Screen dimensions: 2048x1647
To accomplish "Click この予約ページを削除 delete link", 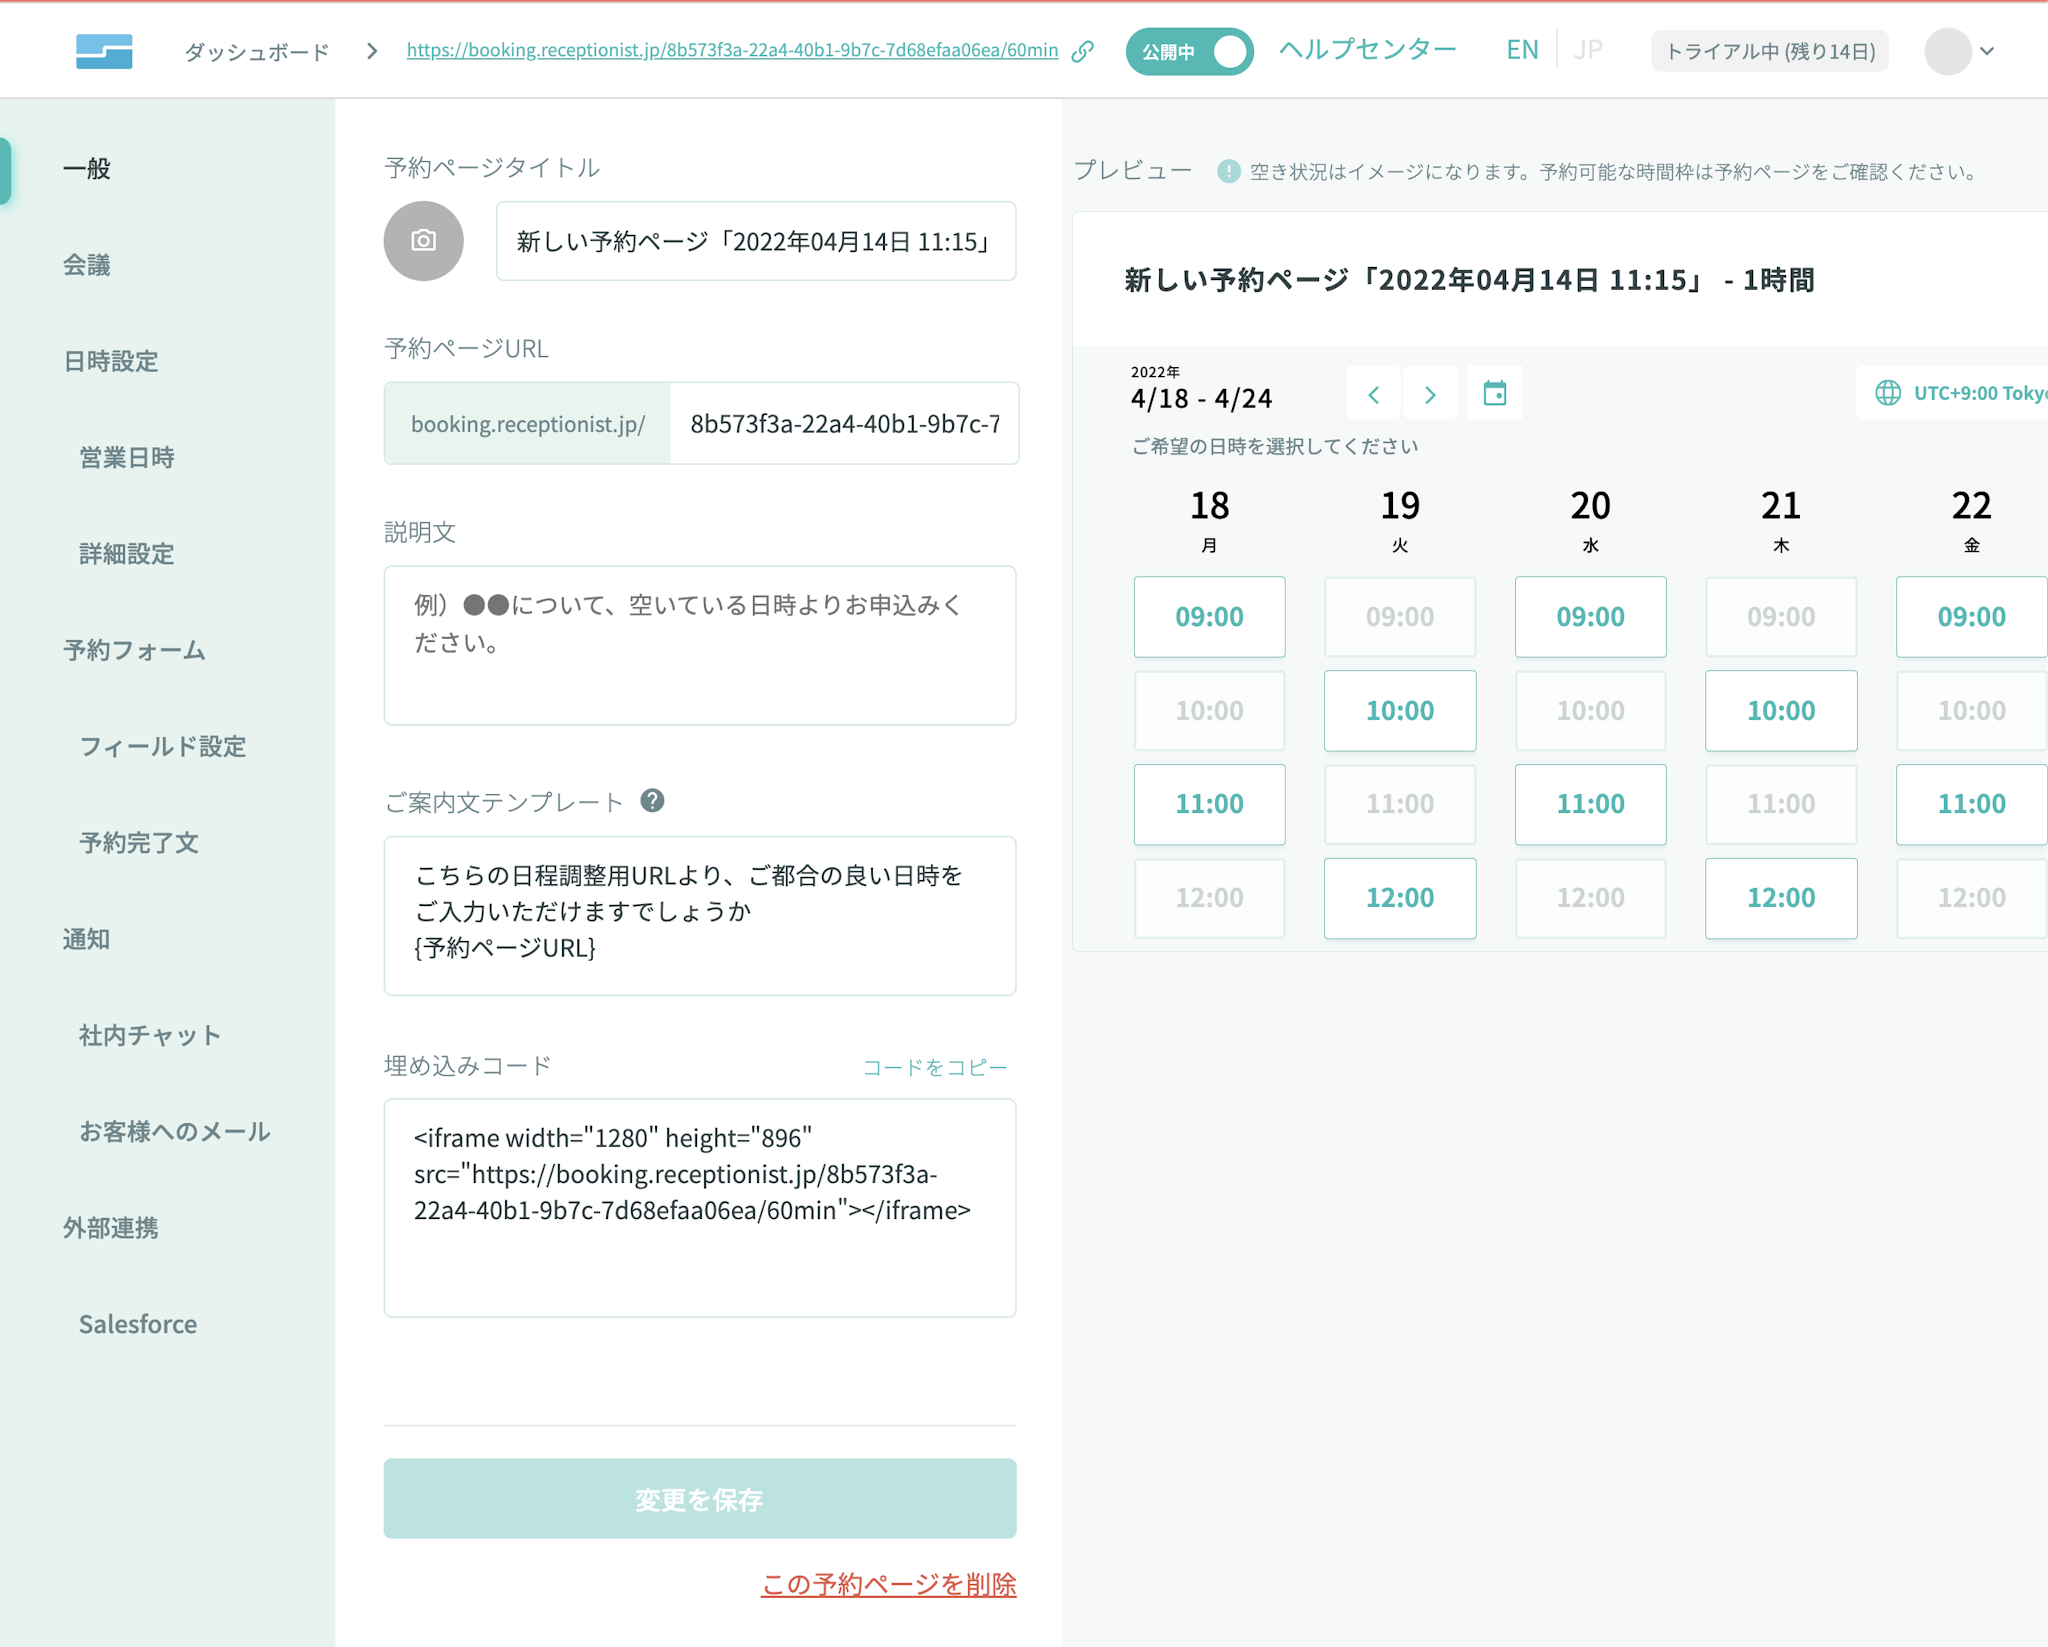I will (888, 1584).
